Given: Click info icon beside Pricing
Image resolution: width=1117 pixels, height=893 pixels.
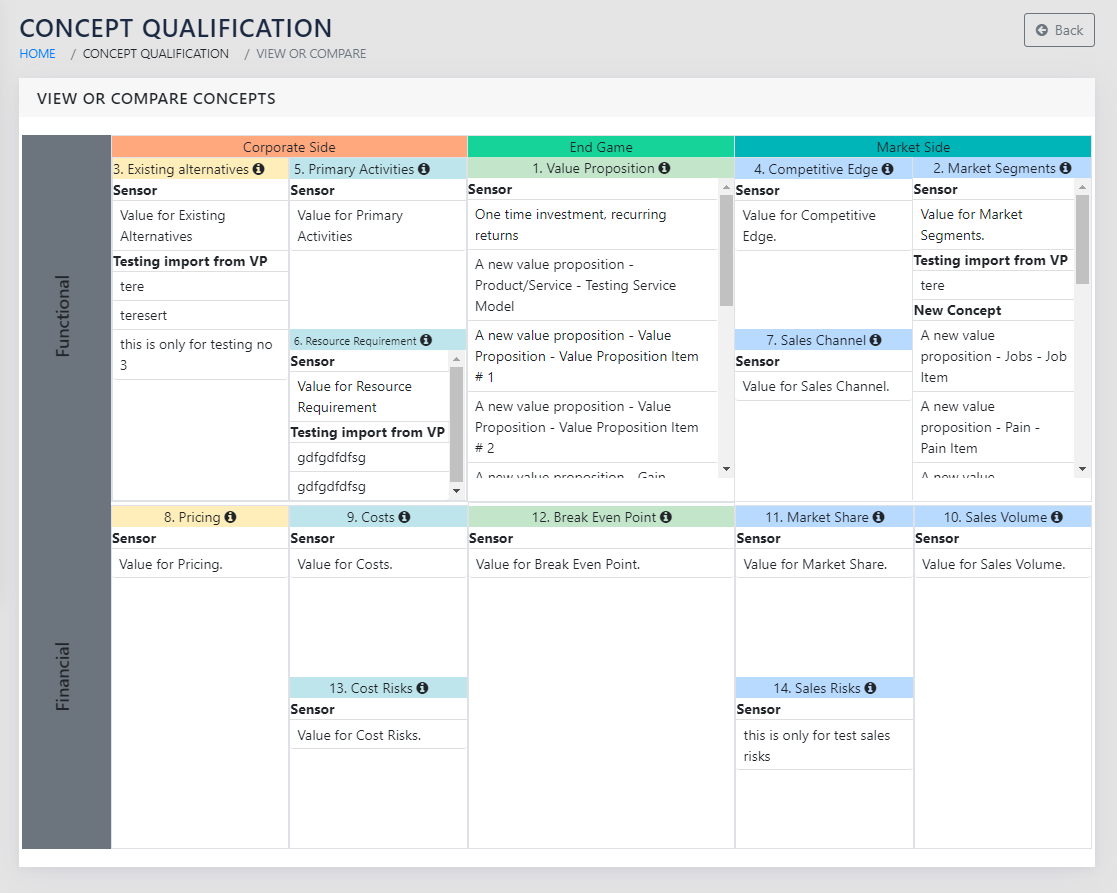Looking at the screenshot, I should click(231, 518).
